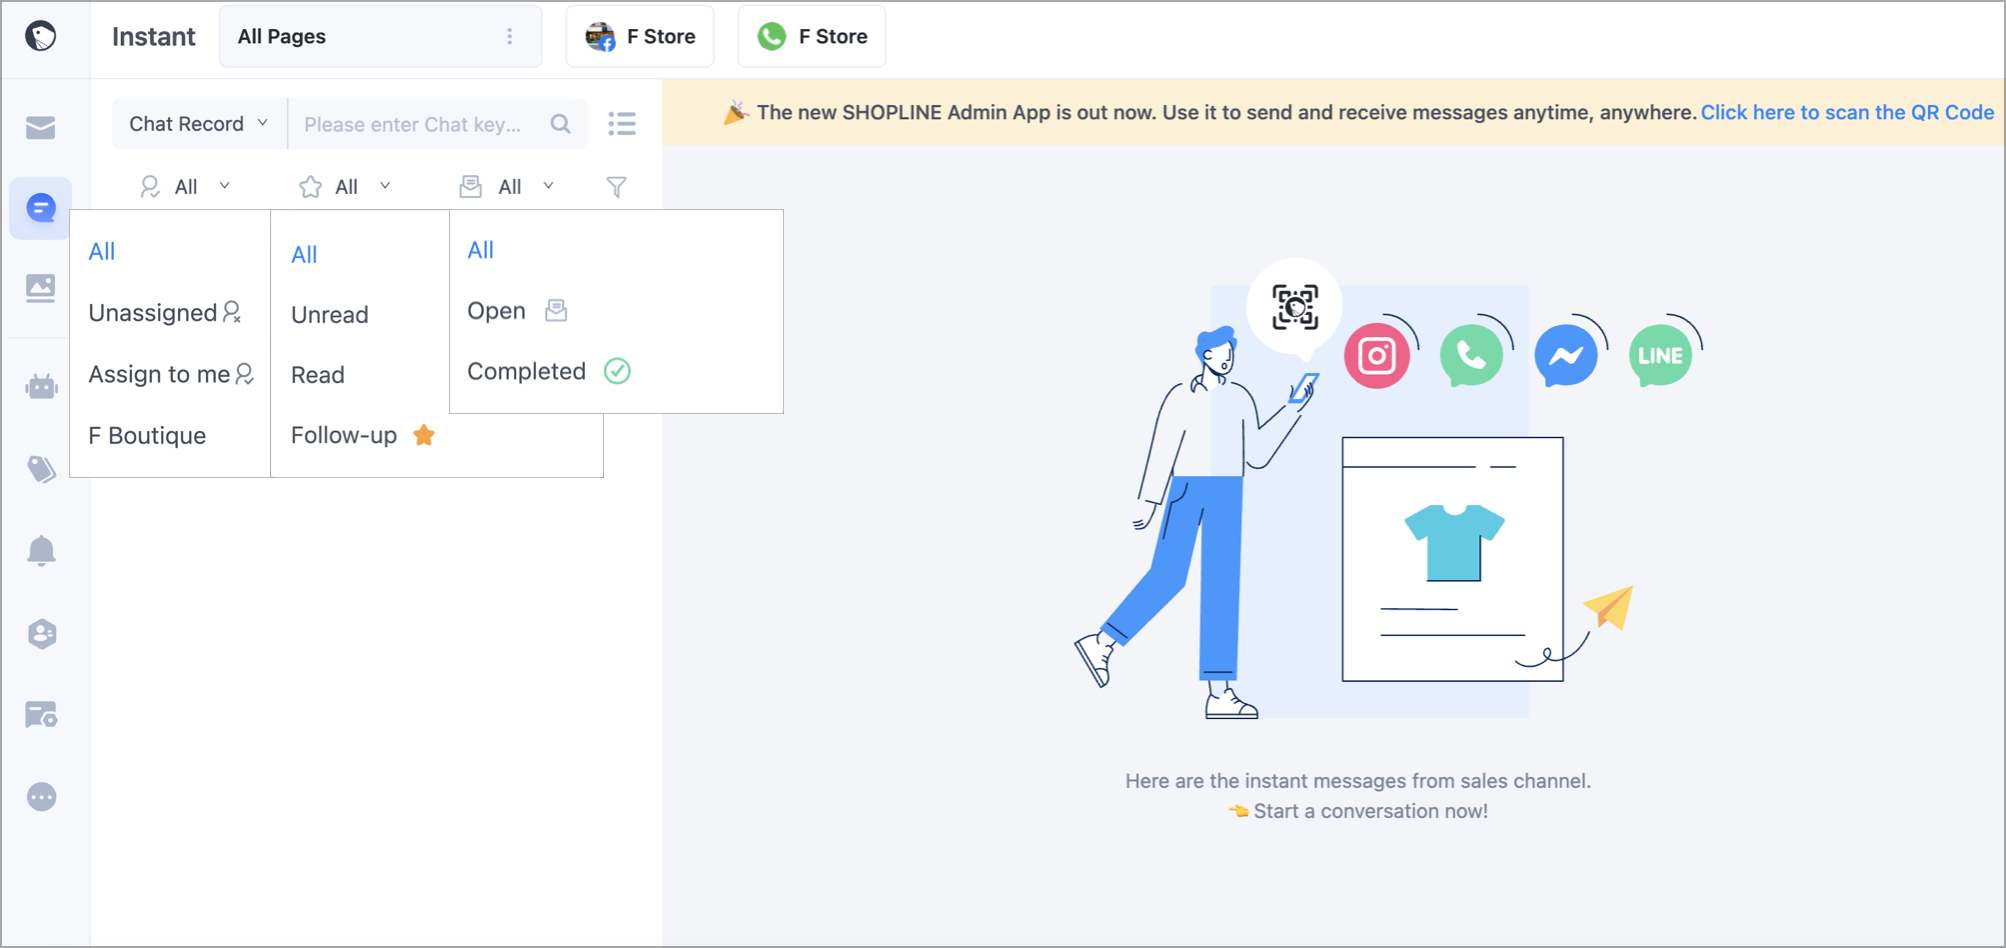The image size is (2006, 948).
Task: Open the tags sidebar icon
Action: (41, 469)
